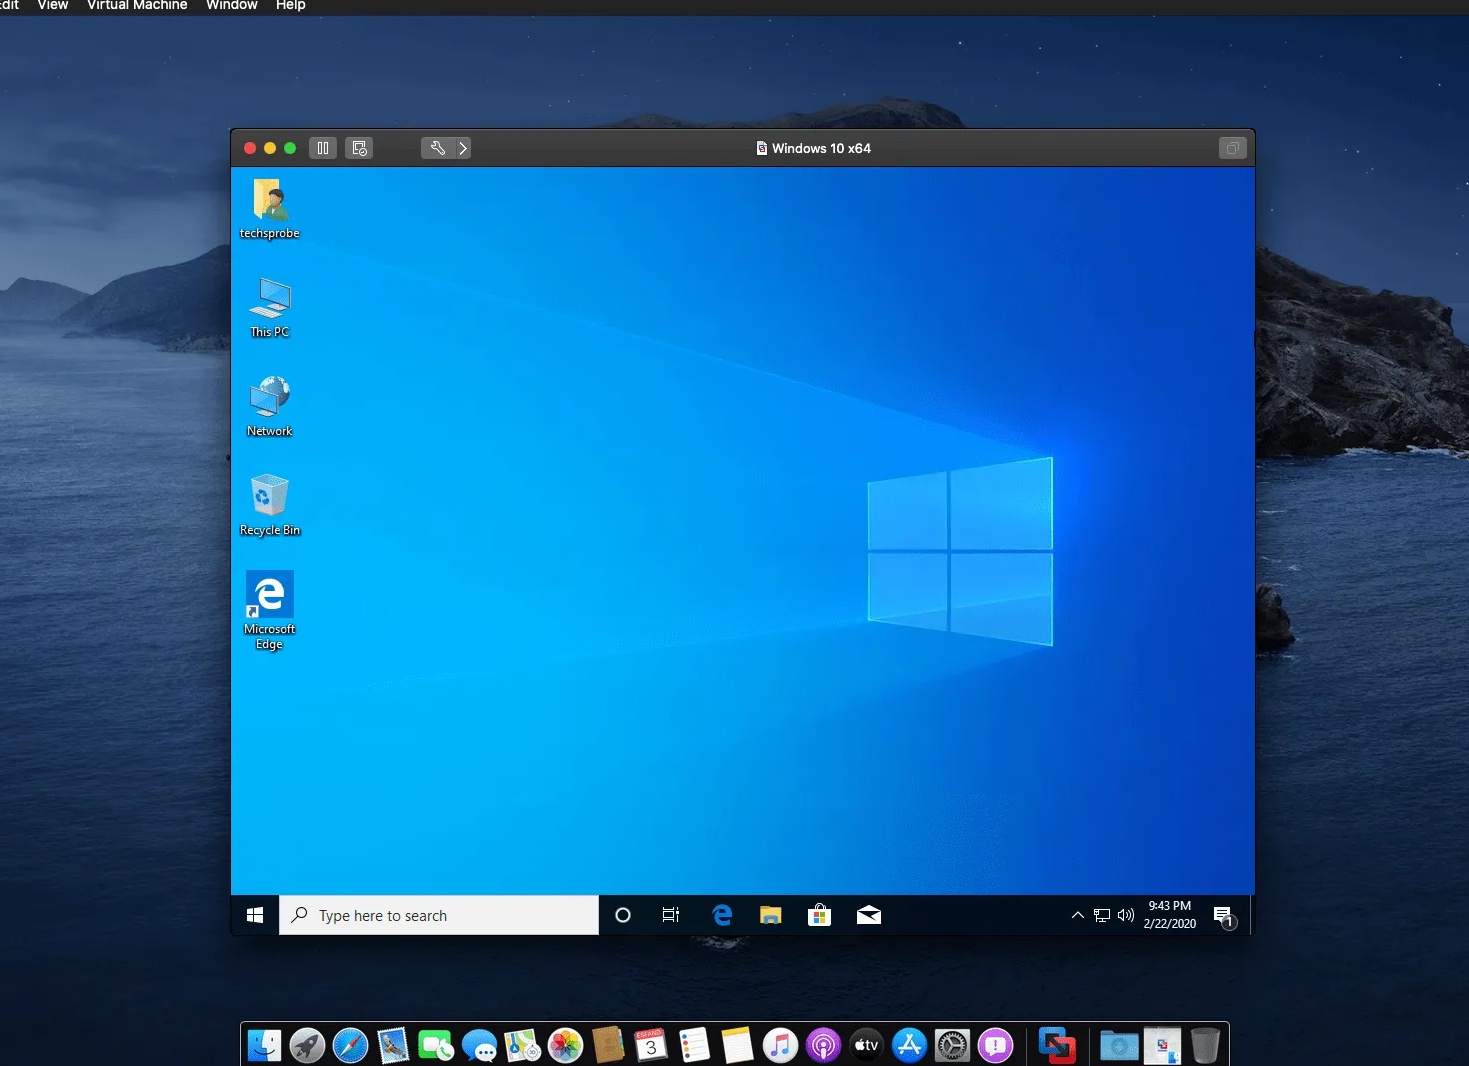Open the Window menu

pos(232,6)
